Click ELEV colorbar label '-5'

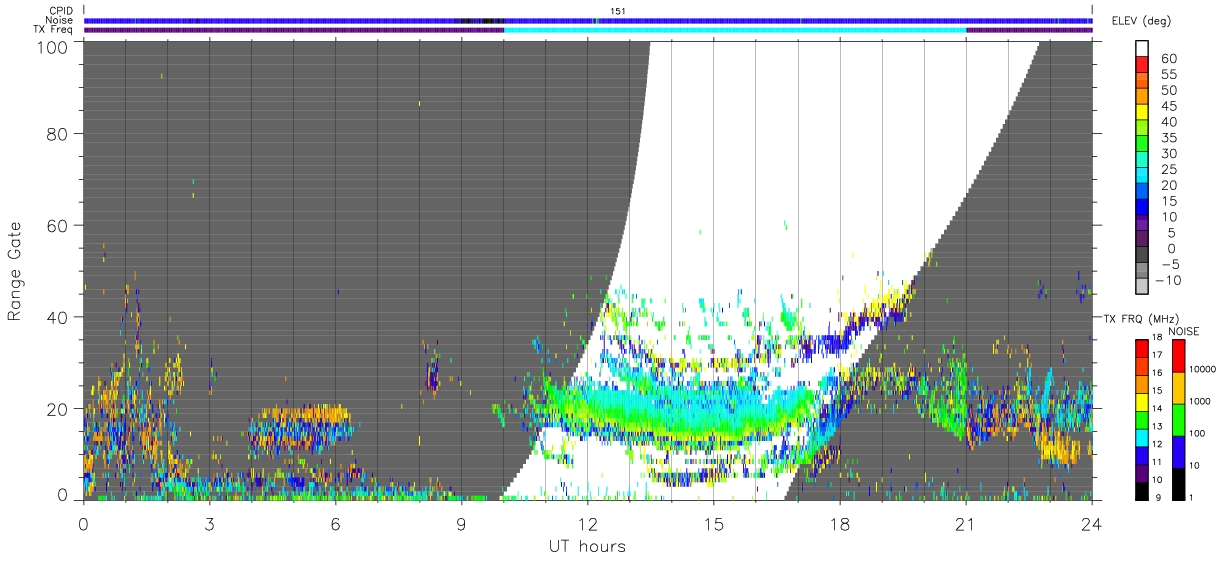click(x=1169, y=265)
